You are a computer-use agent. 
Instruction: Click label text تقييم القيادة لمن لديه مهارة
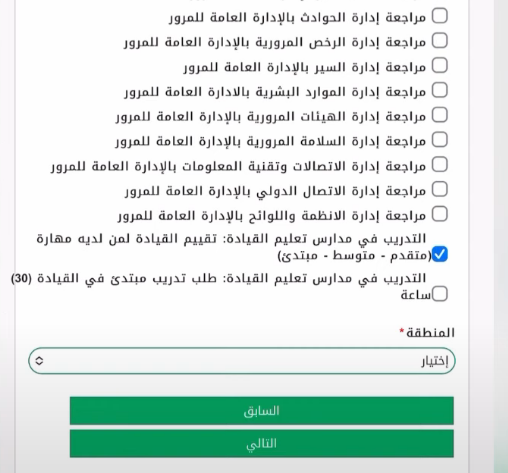click(x=126, y=239)
